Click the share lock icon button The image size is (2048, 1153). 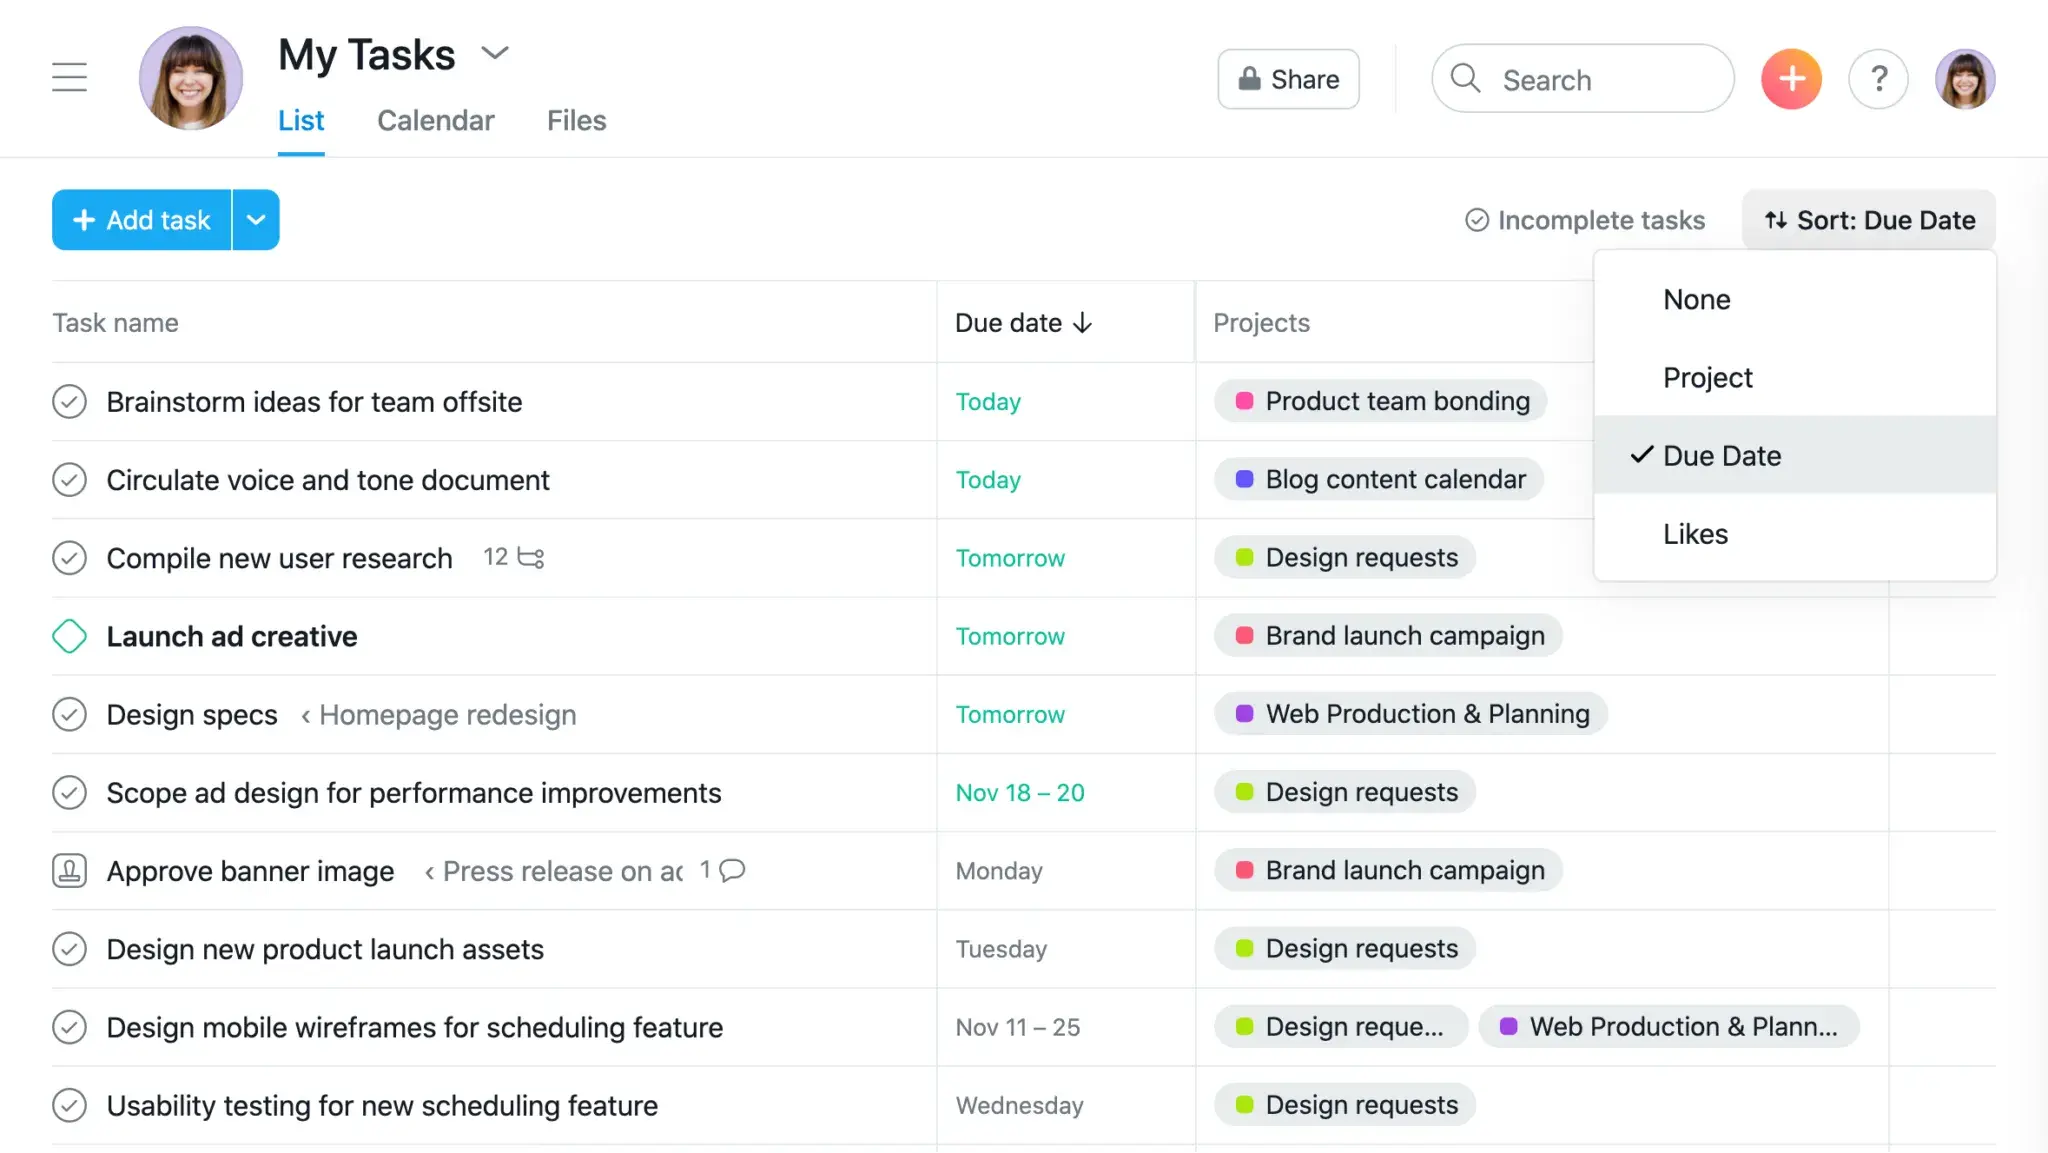point(1249,79)
